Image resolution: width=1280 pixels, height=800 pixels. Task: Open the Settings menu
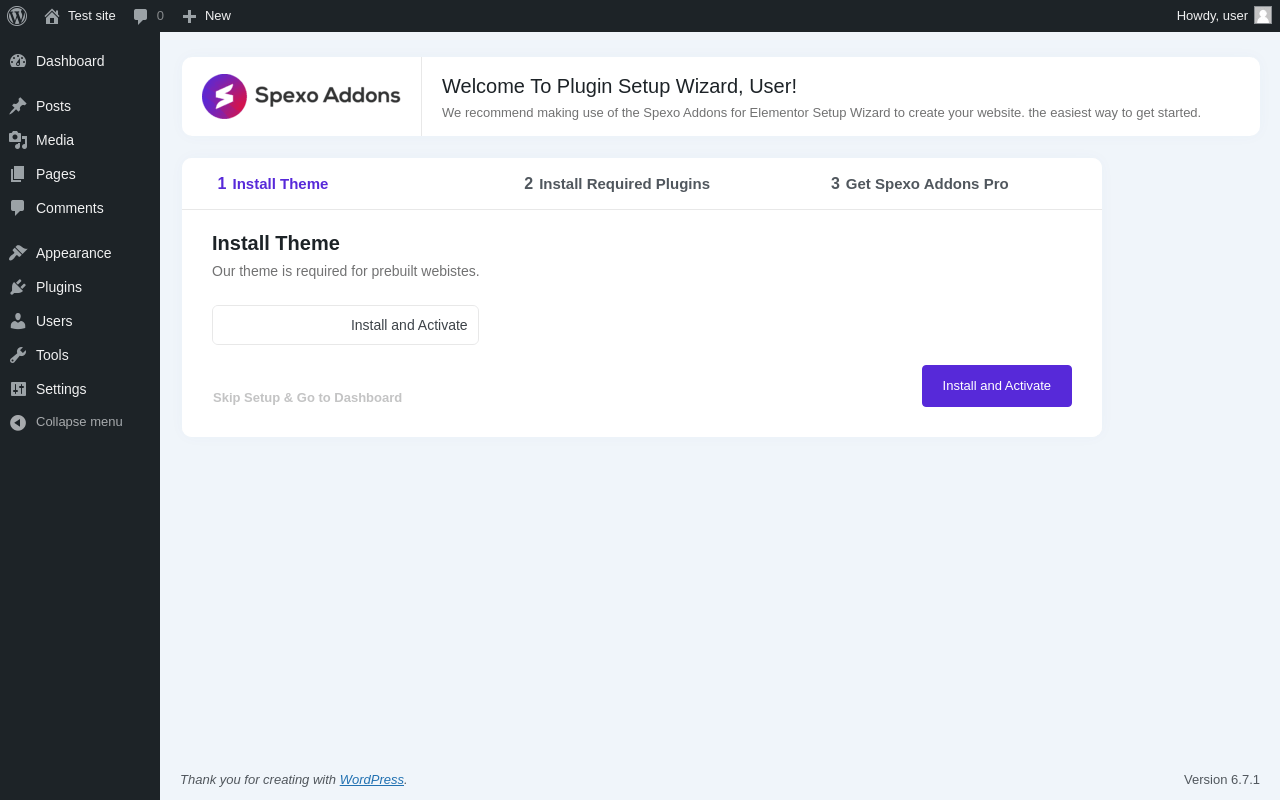click(x=80, y=389)
